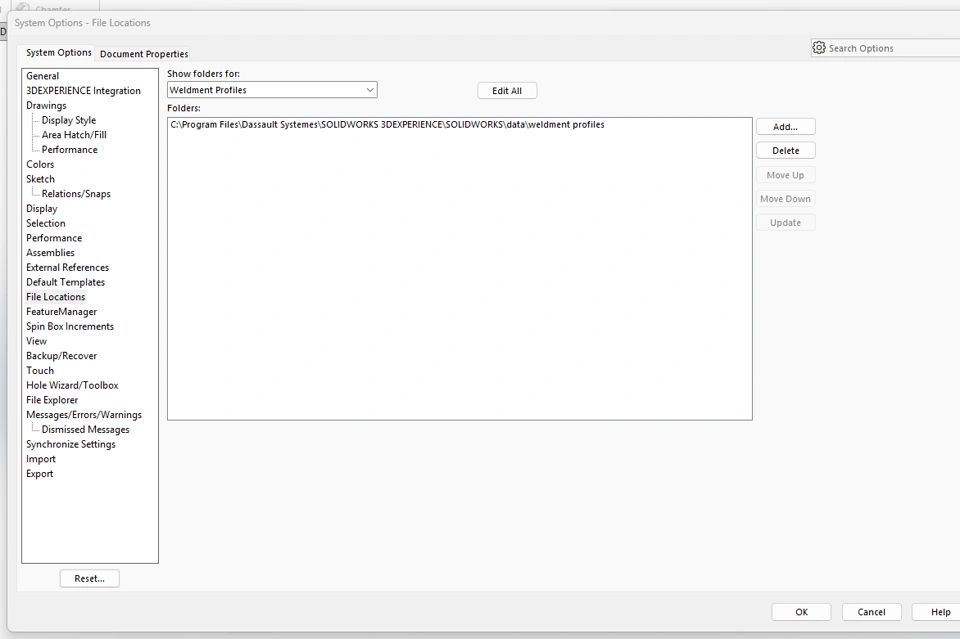
Task: Select Drawings in the options tree
Action: (46, 105)
